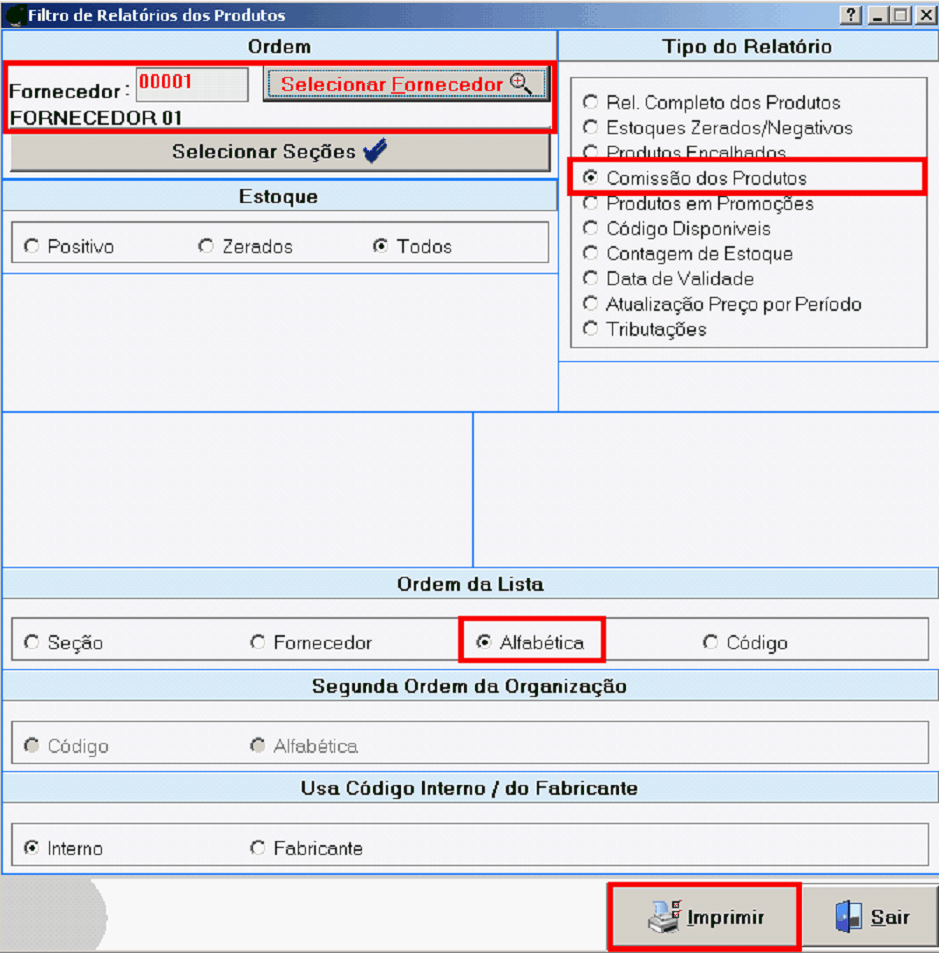Image resolution: width=940 pixels, height=954 pixels.
Task: Order the list by Seção
Action: (x=33, y=643)
